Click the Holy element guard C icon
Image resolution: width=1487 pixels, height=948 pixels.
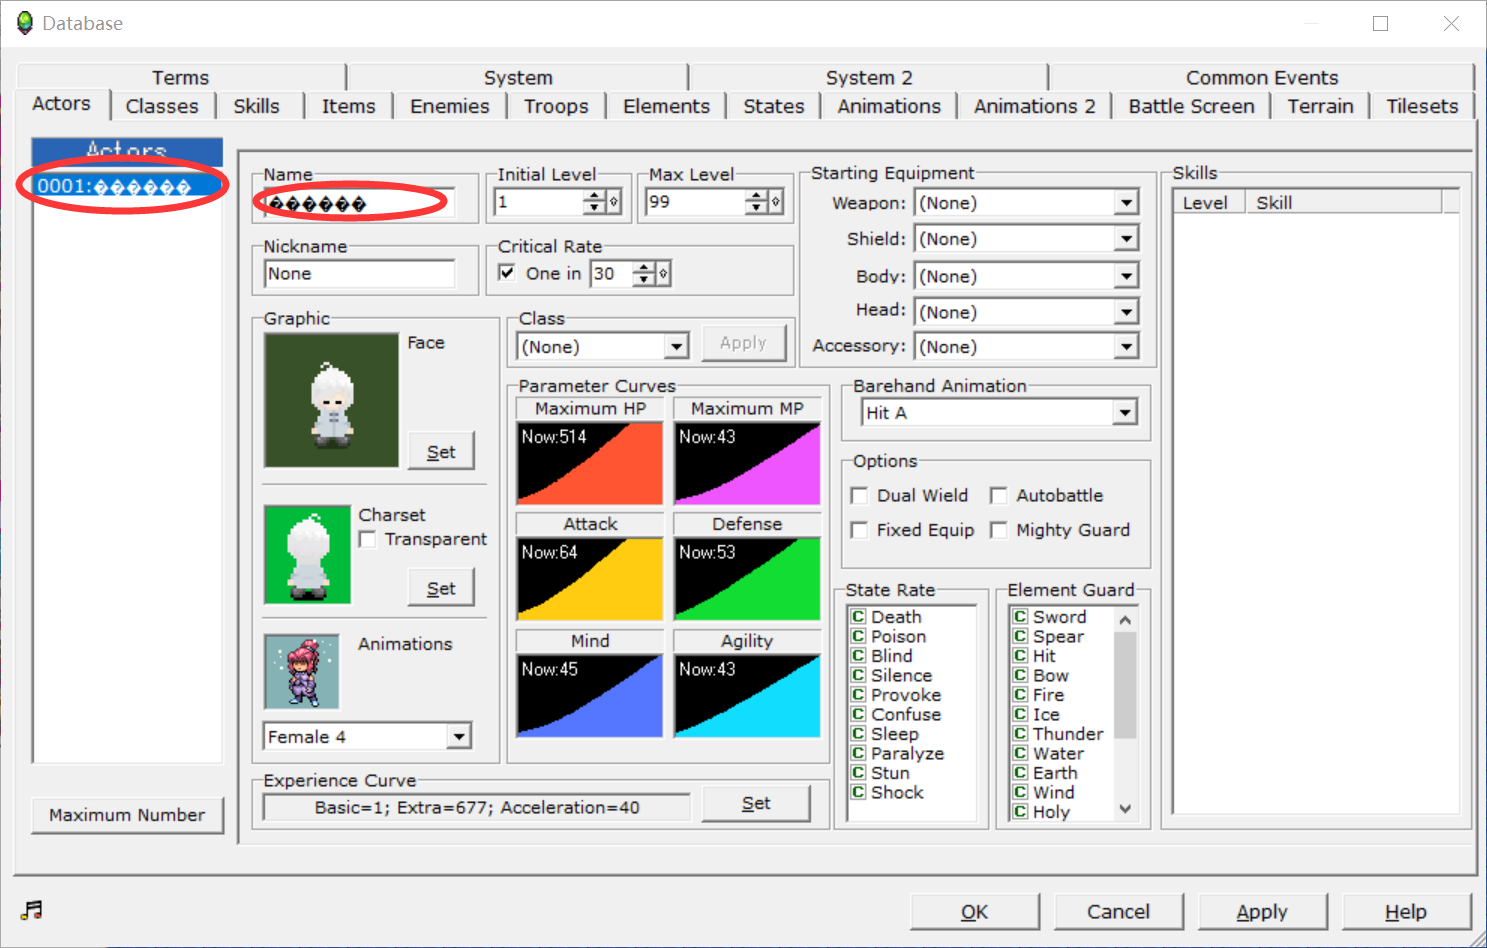[1020, 812]
